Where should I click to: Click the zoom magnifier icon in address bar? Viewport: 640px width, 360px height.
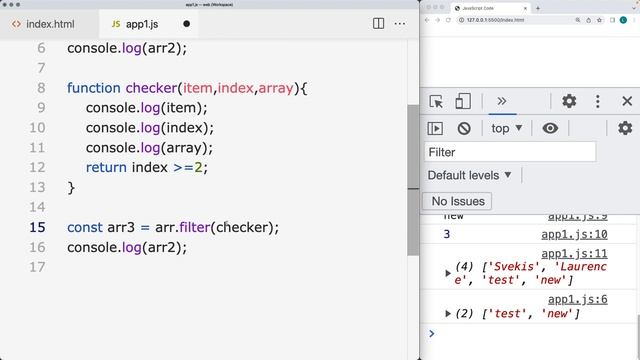578,20
